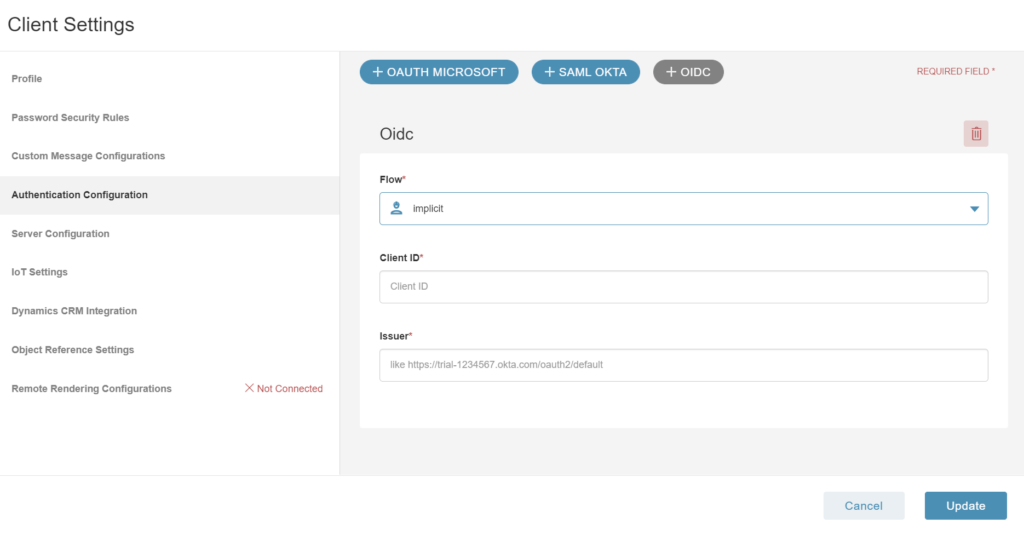1024x541 pixels.
Task: Click the Not Connected status text
Action: point(290,388)
